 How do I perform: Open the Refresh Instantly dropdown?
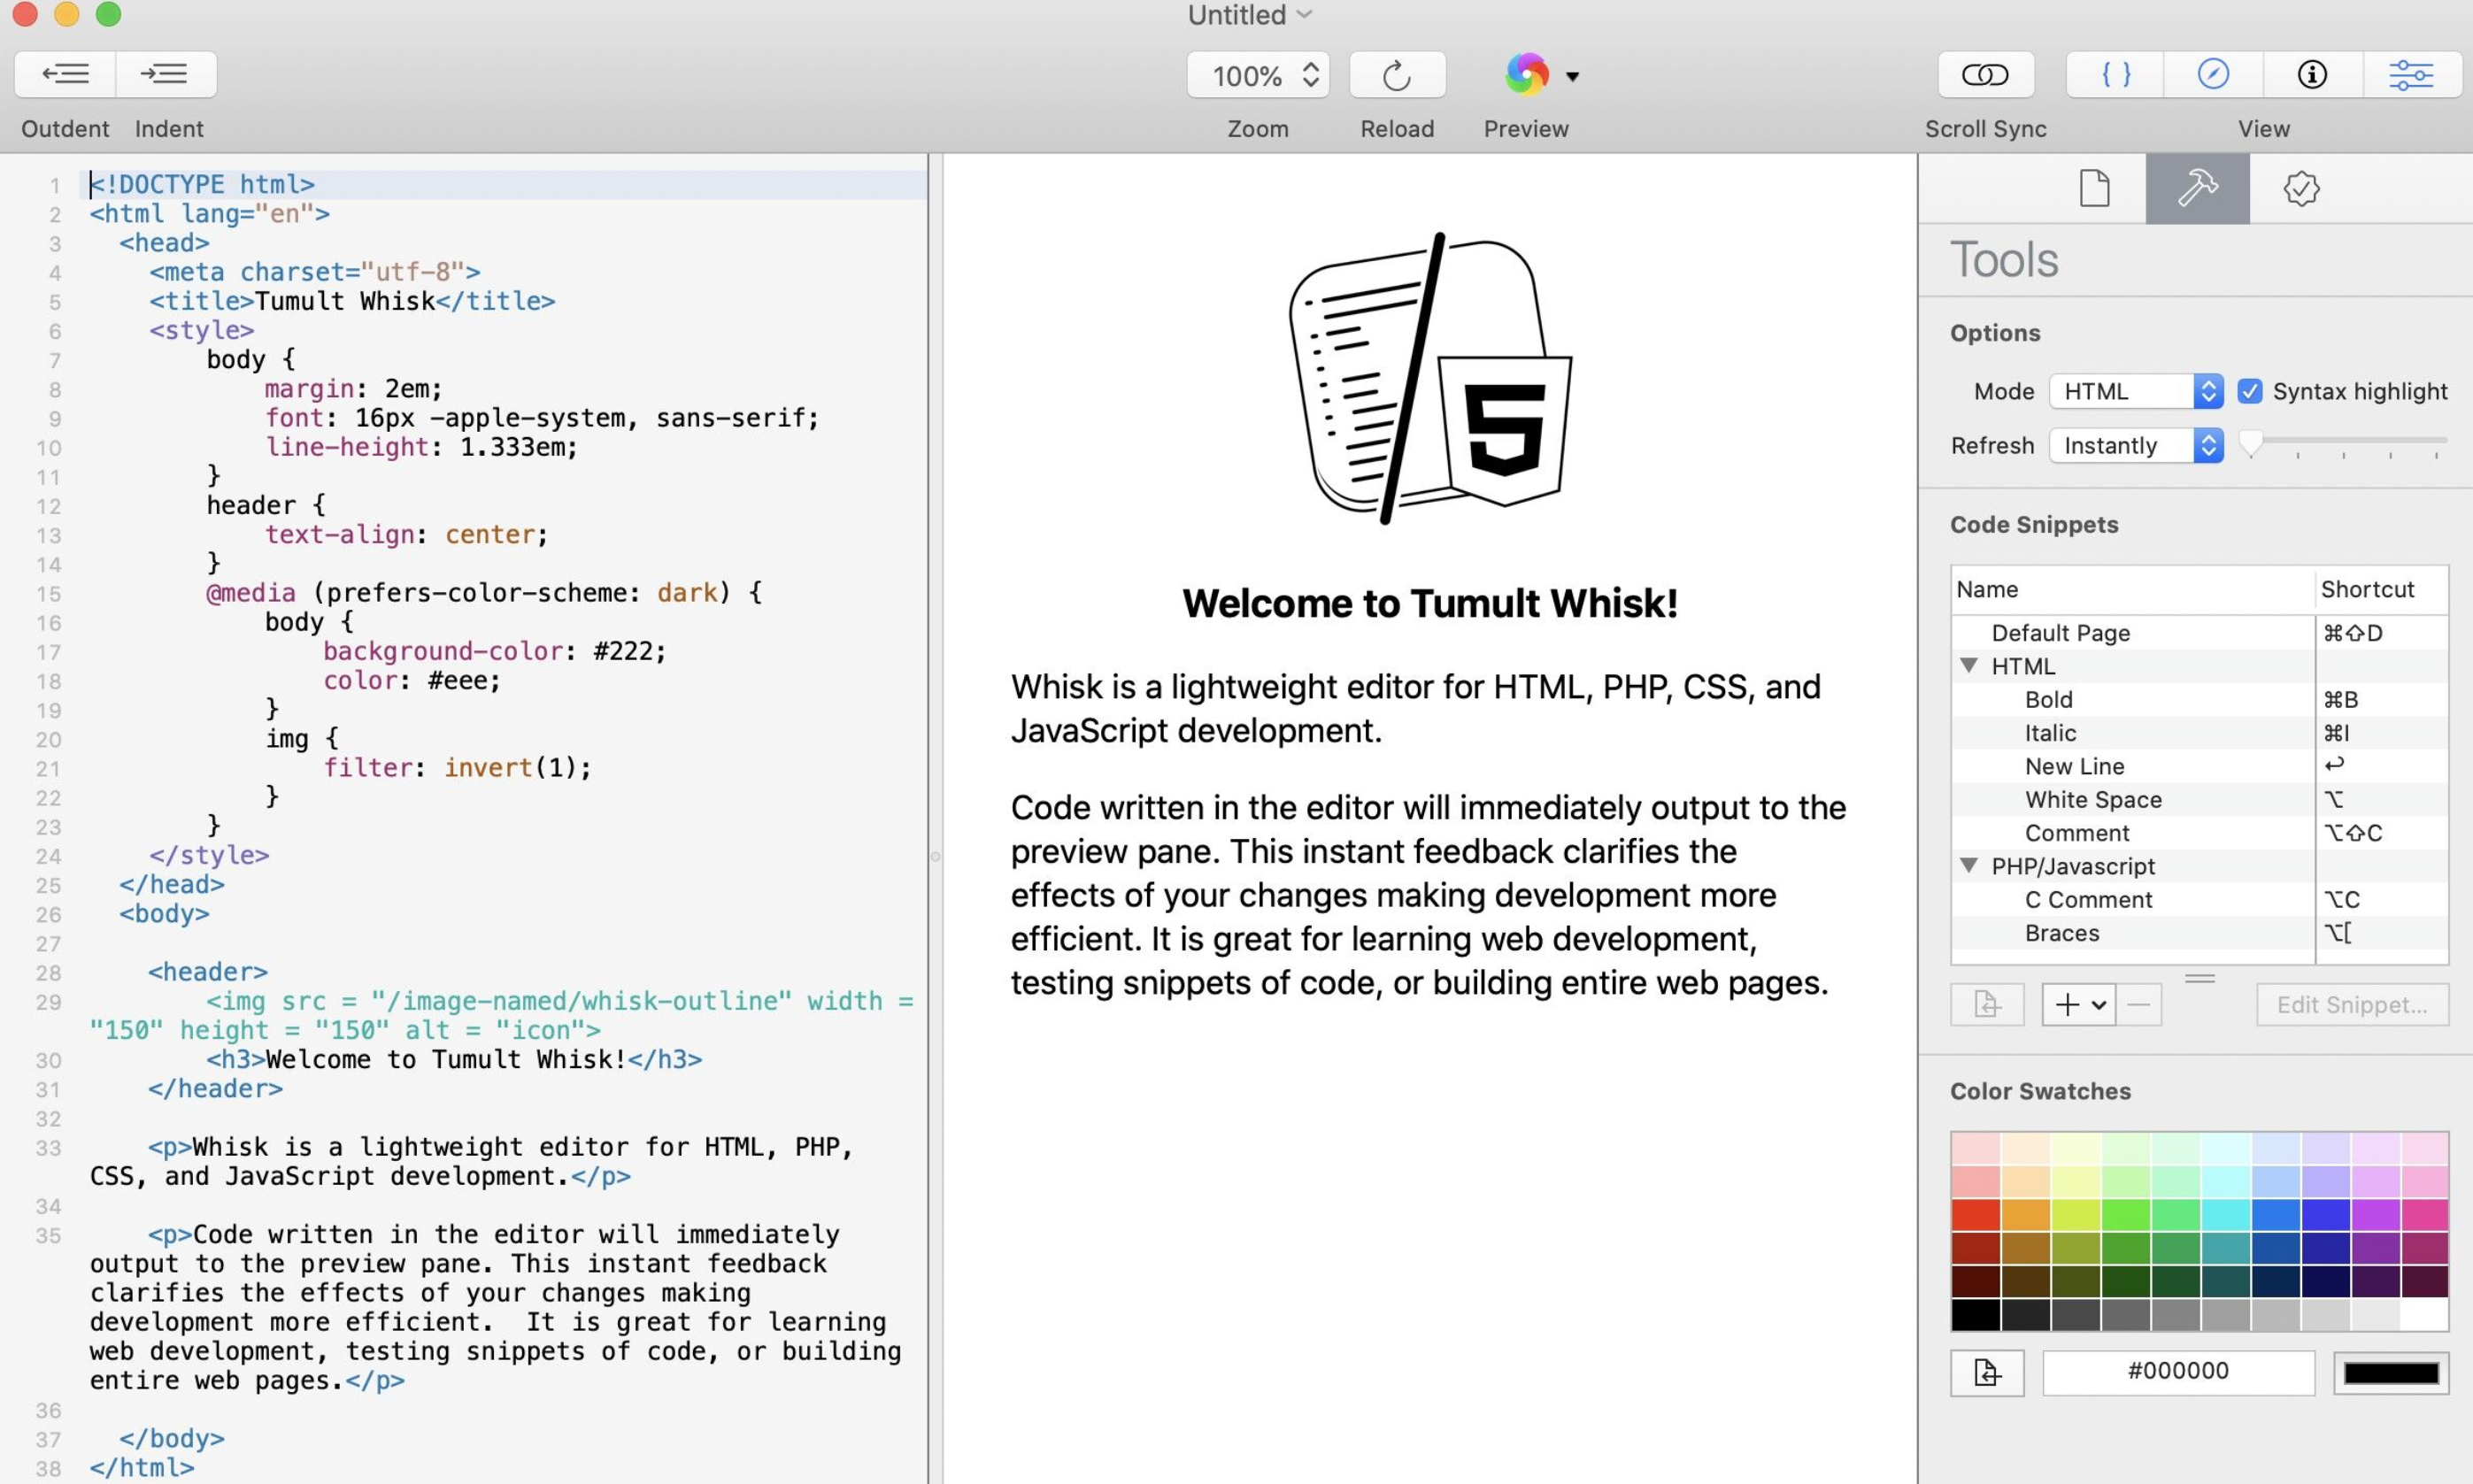coord(2136,445)
